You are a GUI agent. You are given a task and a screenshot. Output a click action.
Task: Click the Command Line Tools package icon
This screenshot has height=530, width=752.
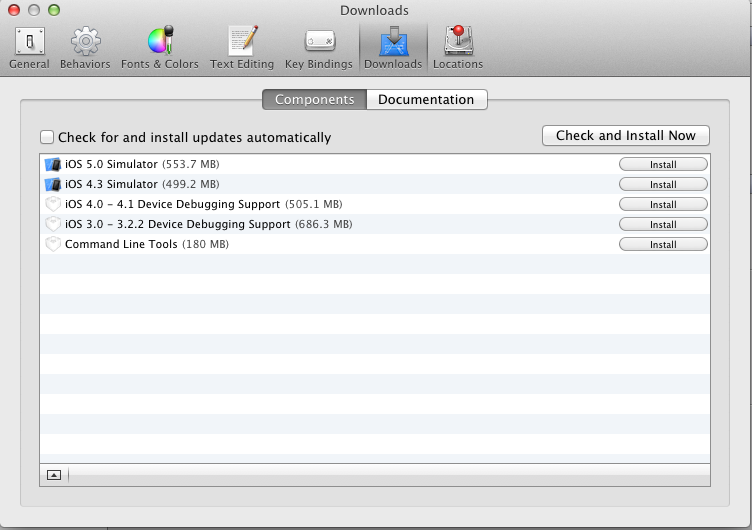point(53,245)
